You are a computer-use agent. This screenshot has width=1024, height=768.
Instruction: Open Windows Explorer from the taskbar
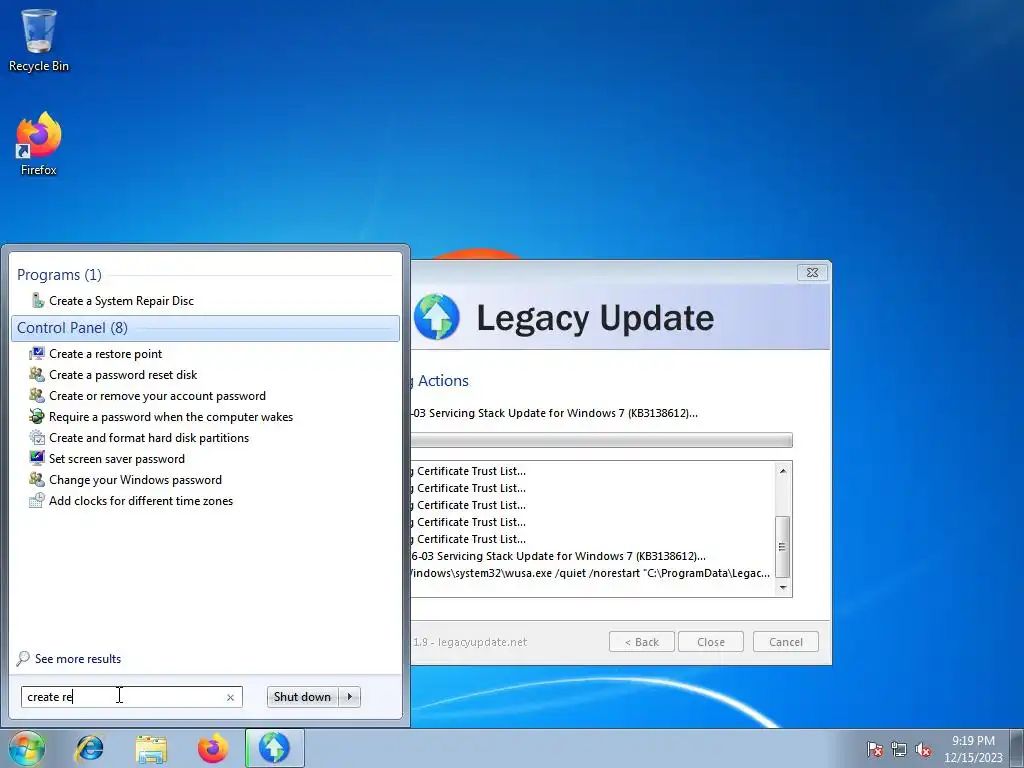(x=151, y=748)
